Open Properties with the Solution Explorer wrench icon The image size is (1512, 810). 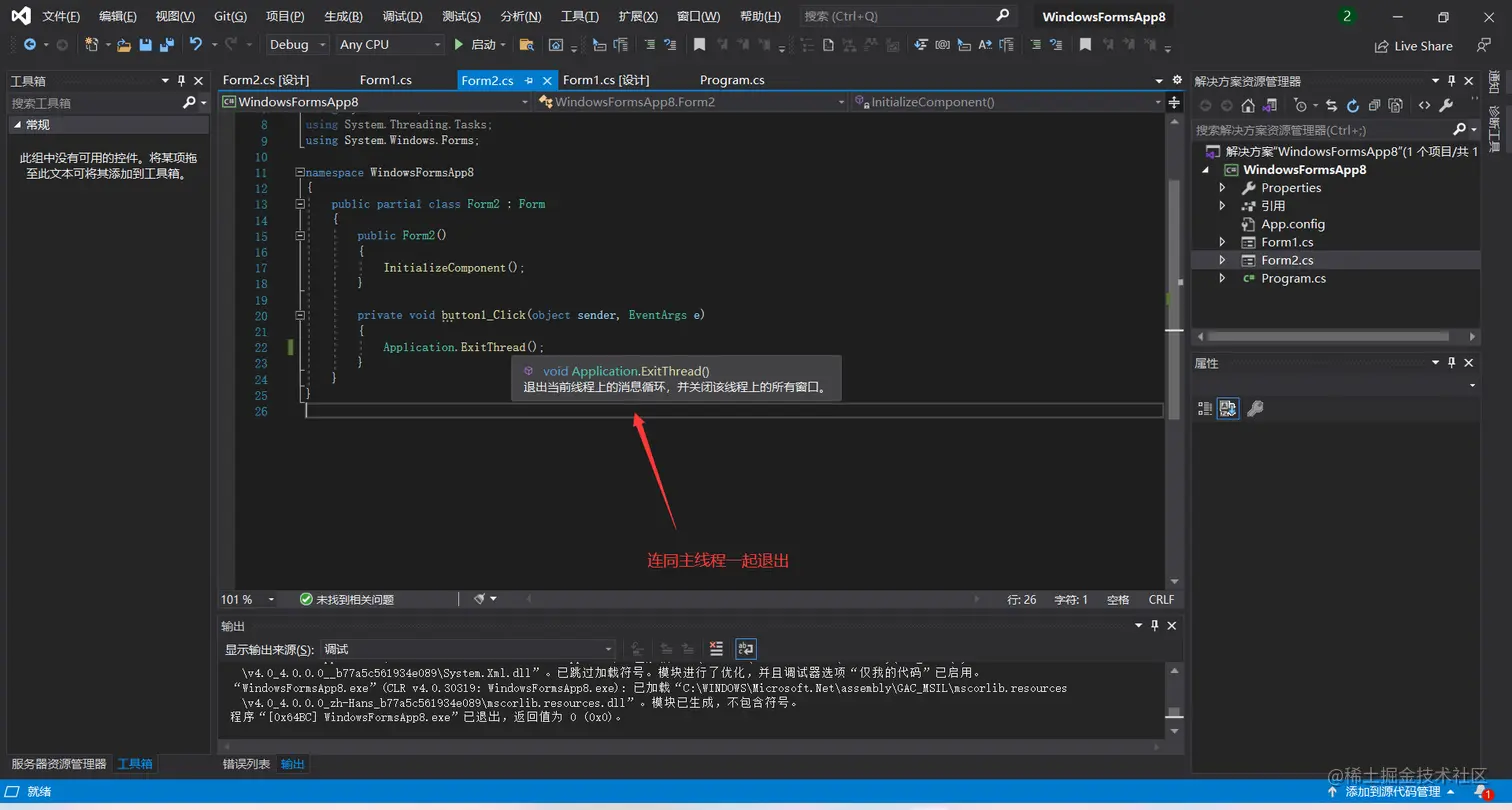[x=1446, y=105]
